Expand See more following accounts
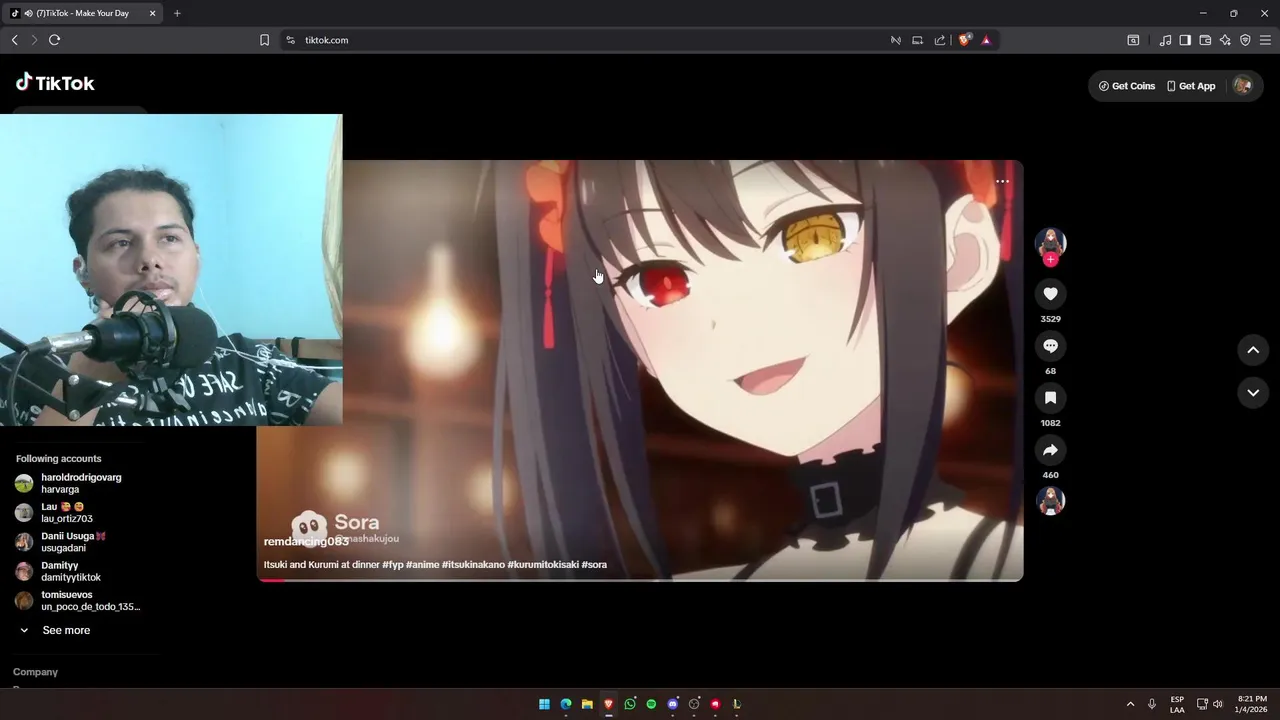Screen dimensions: 1280x720 [55, 630]
